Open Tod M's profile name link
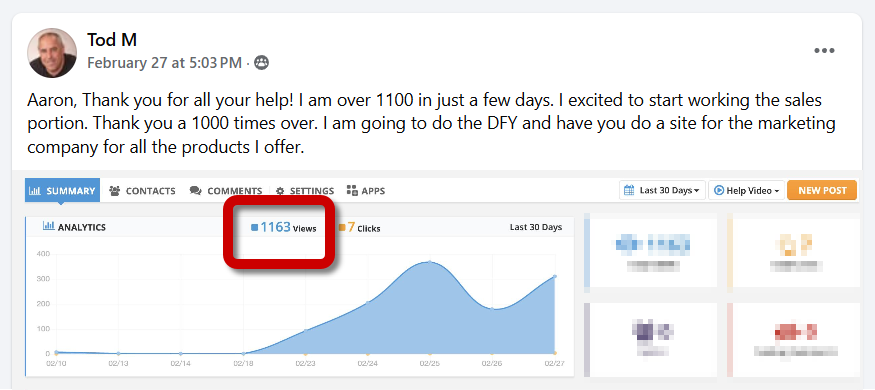 click(x=112, y=40)
